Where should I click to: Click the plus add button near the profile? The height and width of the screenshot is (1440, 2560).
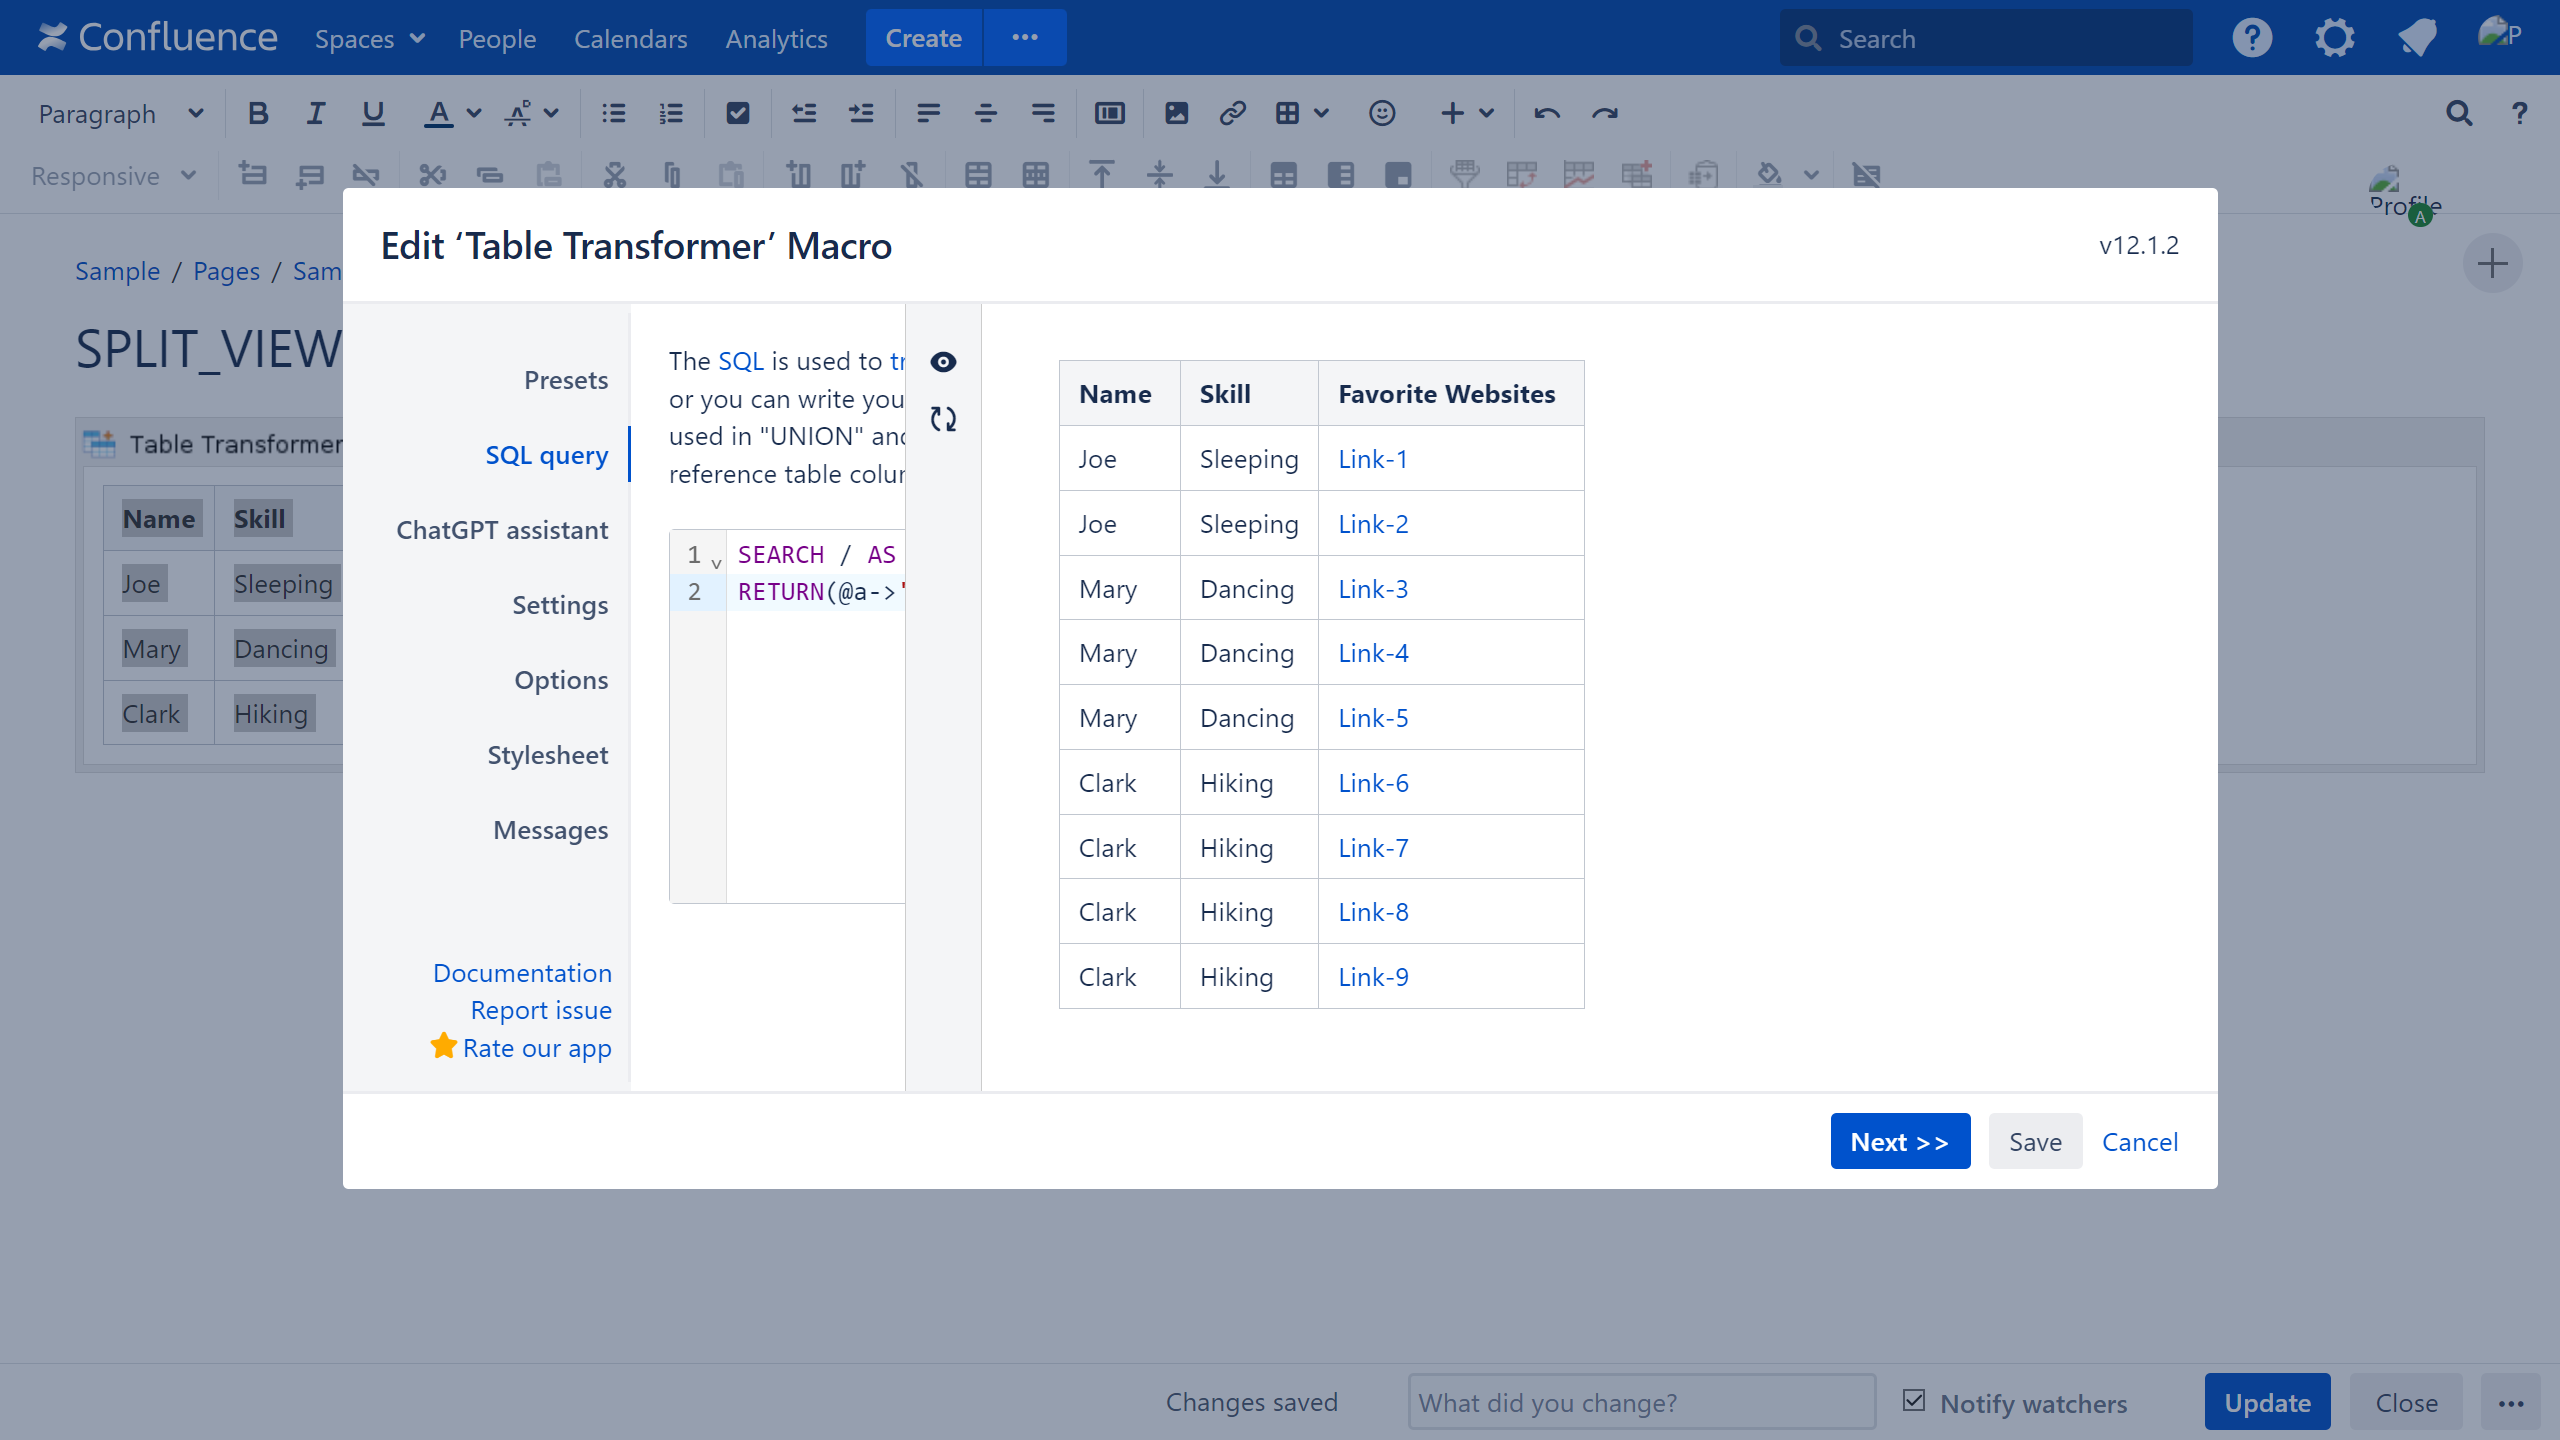2492,264
